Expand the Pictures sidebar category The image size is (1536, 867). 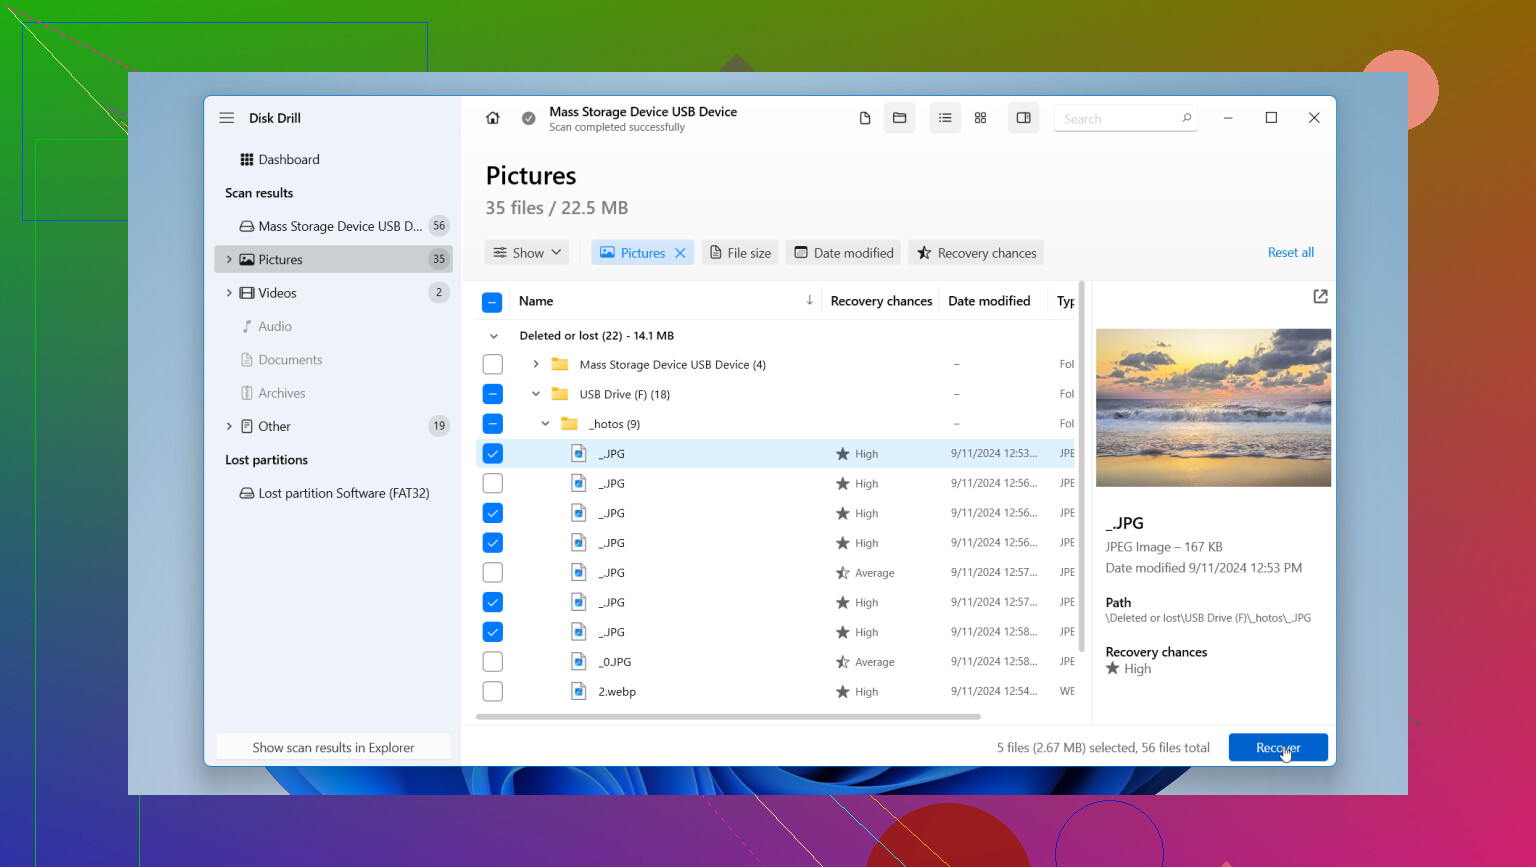pyautogui.click(x=229, y=260)
